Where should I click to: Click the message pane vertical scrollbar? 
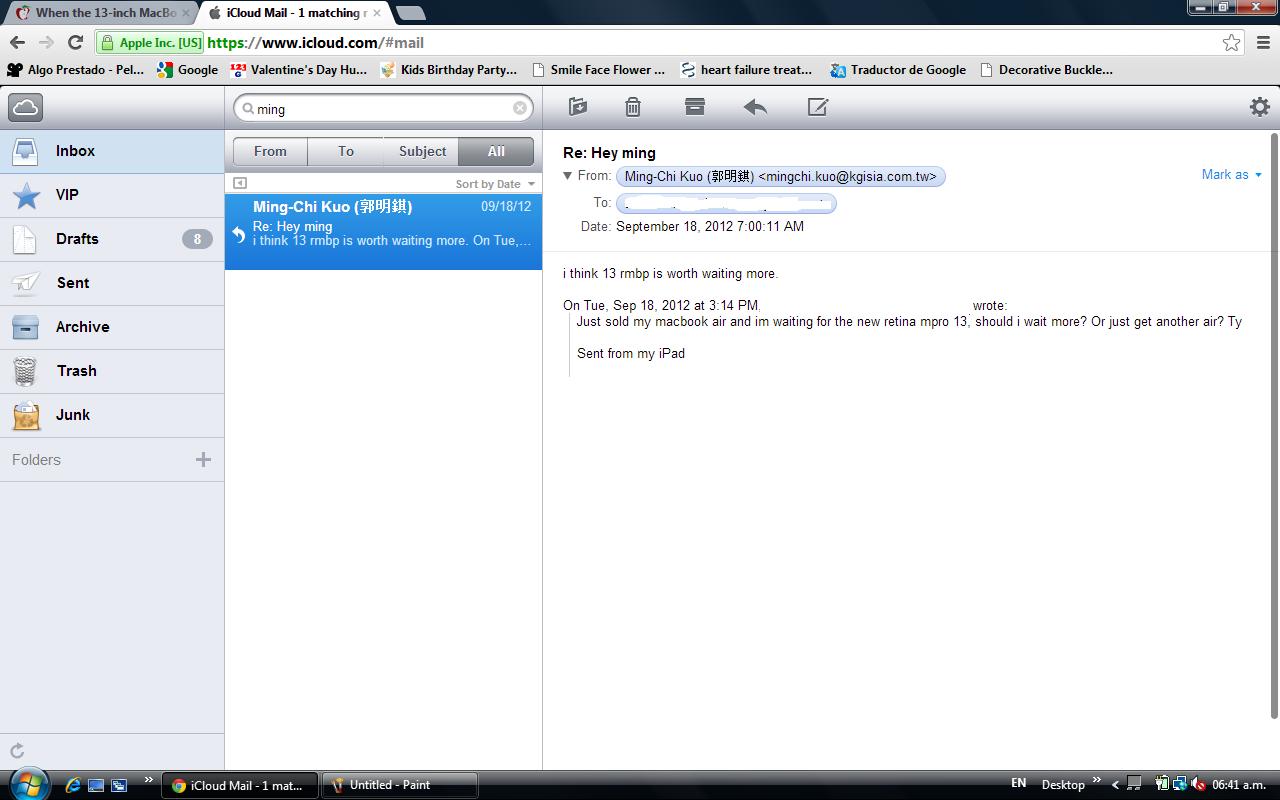click(x=1274, y=425)
